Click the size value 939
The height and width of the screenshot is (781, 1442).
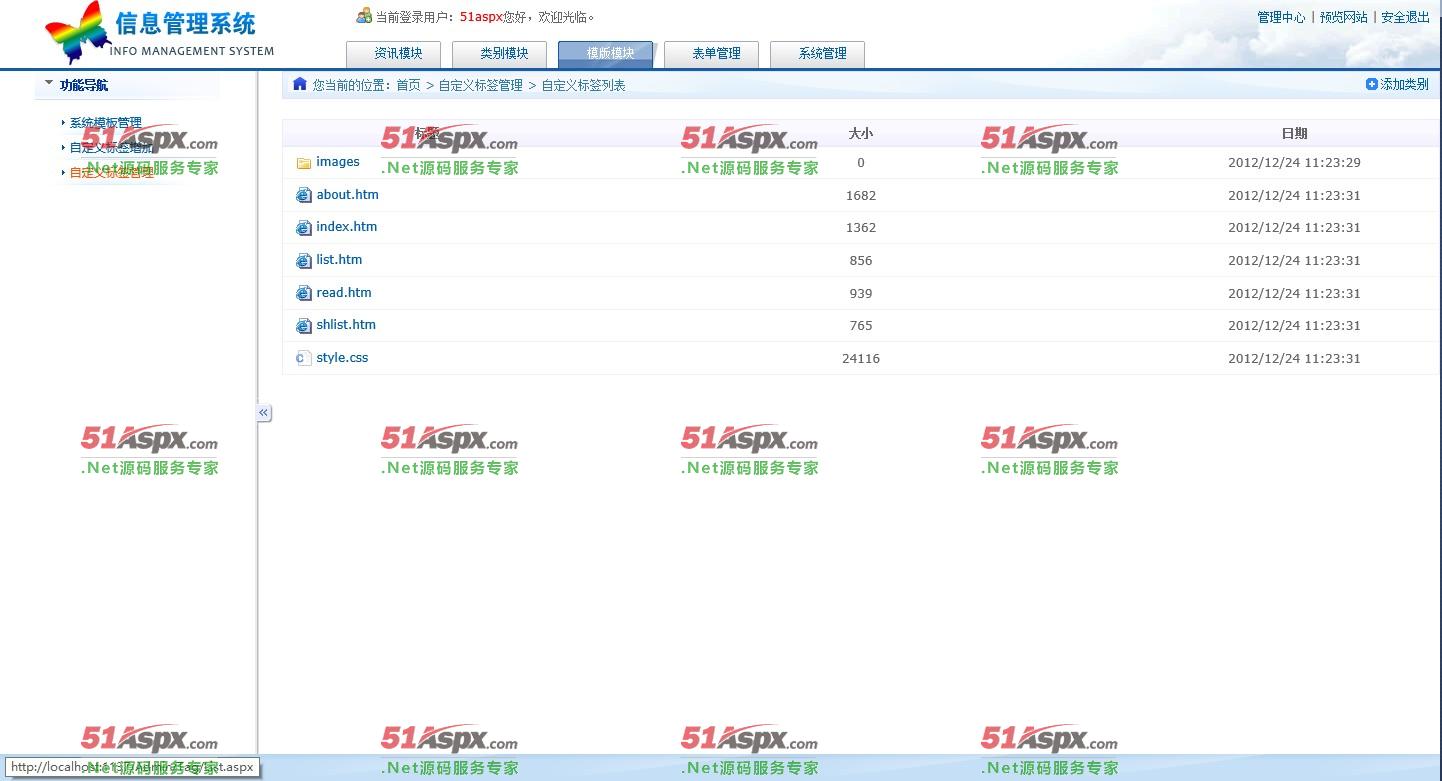pyautogui.click(x=861, y=293)
